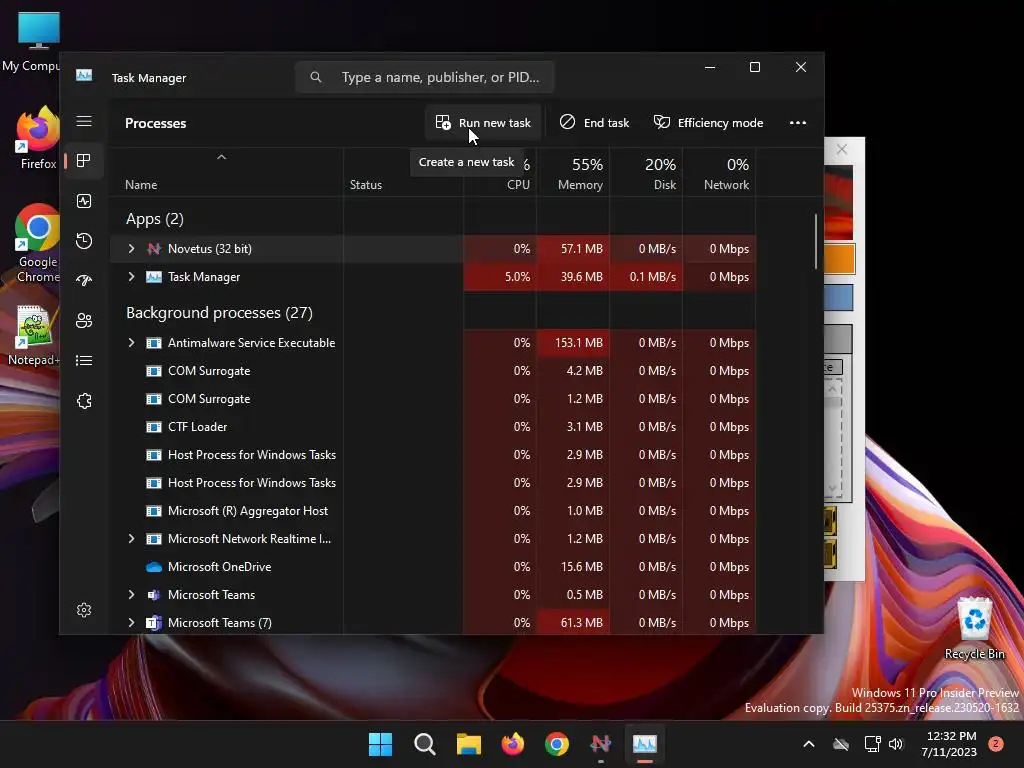Select the Processes sidebar icon
Screen dimensions: 1024x768
(84, 161)
